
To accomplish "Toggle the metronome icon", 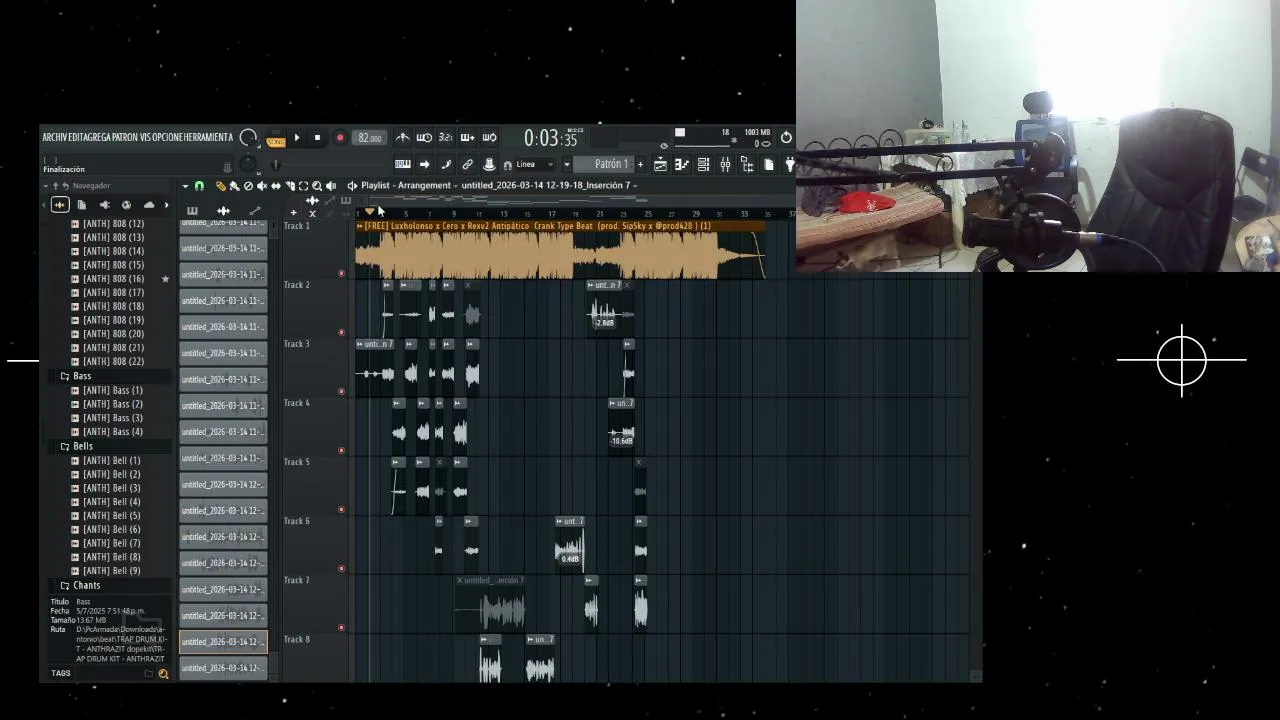I will 402,138.
